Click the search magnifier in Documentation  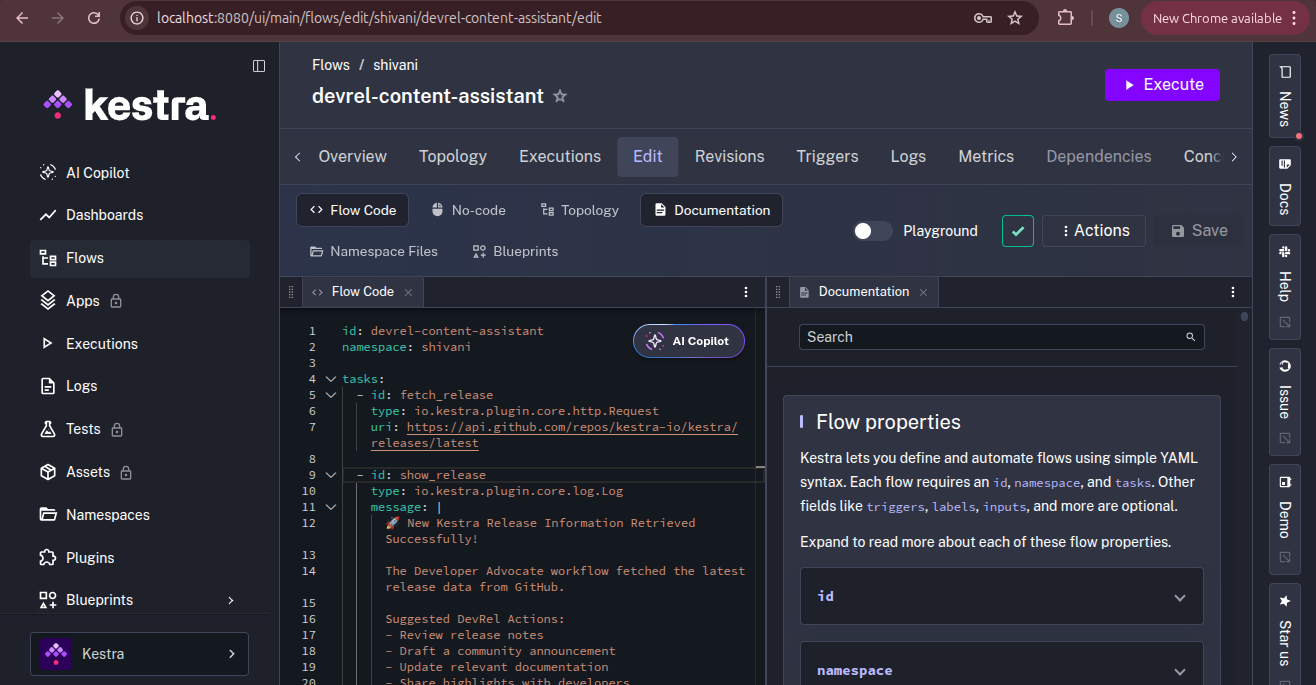click(x=1190, y=337)
